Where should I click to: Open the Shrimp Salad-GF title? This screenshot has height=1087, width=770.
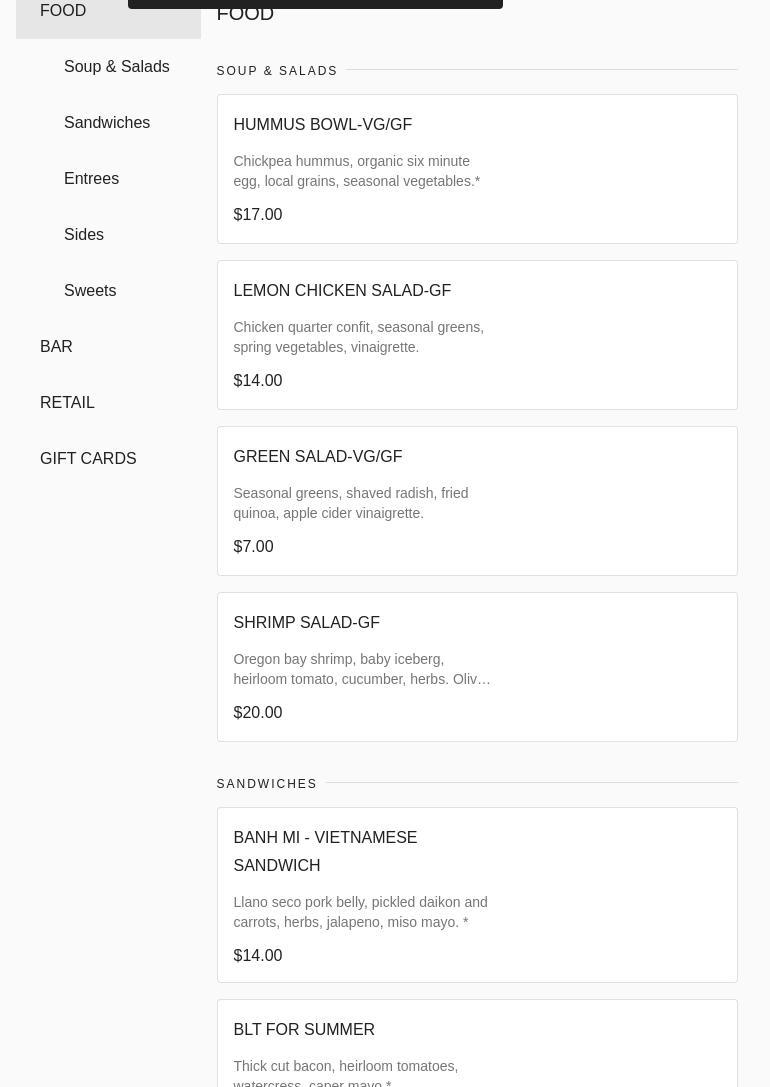306,623
